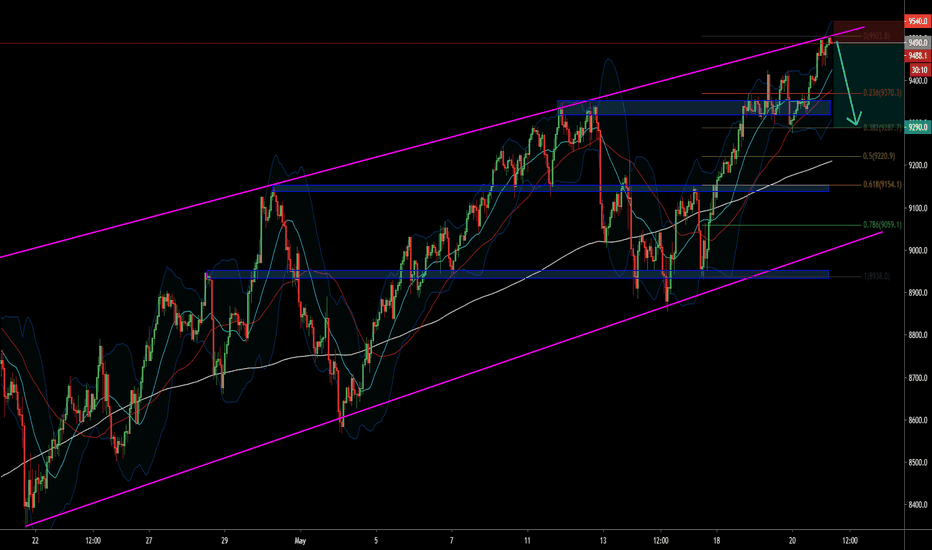Select the dark red stop-loss box

pos(868,31)
